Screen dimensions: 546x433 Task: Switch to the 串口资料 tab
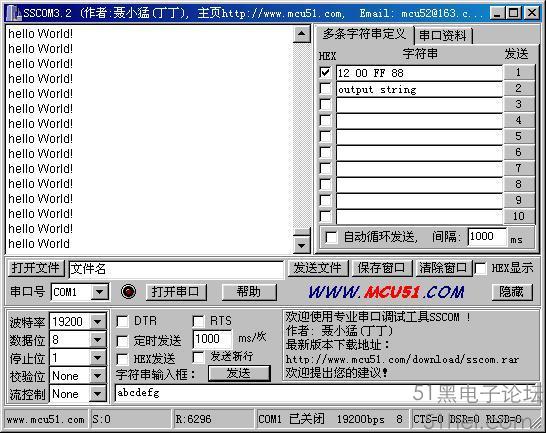443,36
